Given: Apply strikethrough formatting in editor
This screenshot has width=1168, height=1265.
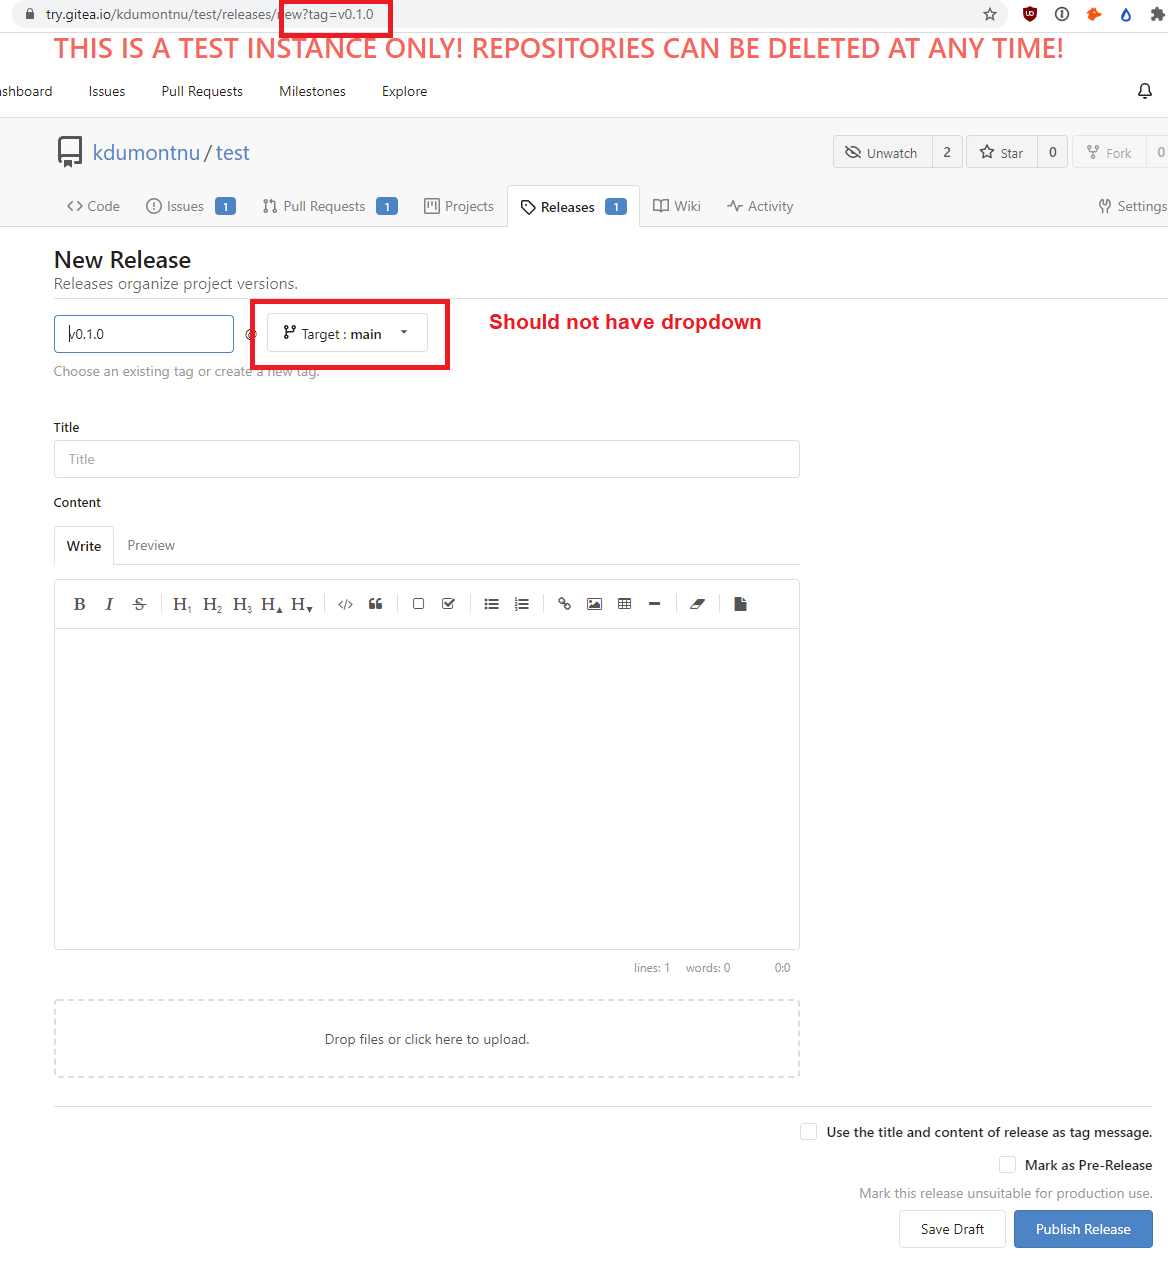Looking at the screenshot, I should pyautogui.click(x=139, y=604).
